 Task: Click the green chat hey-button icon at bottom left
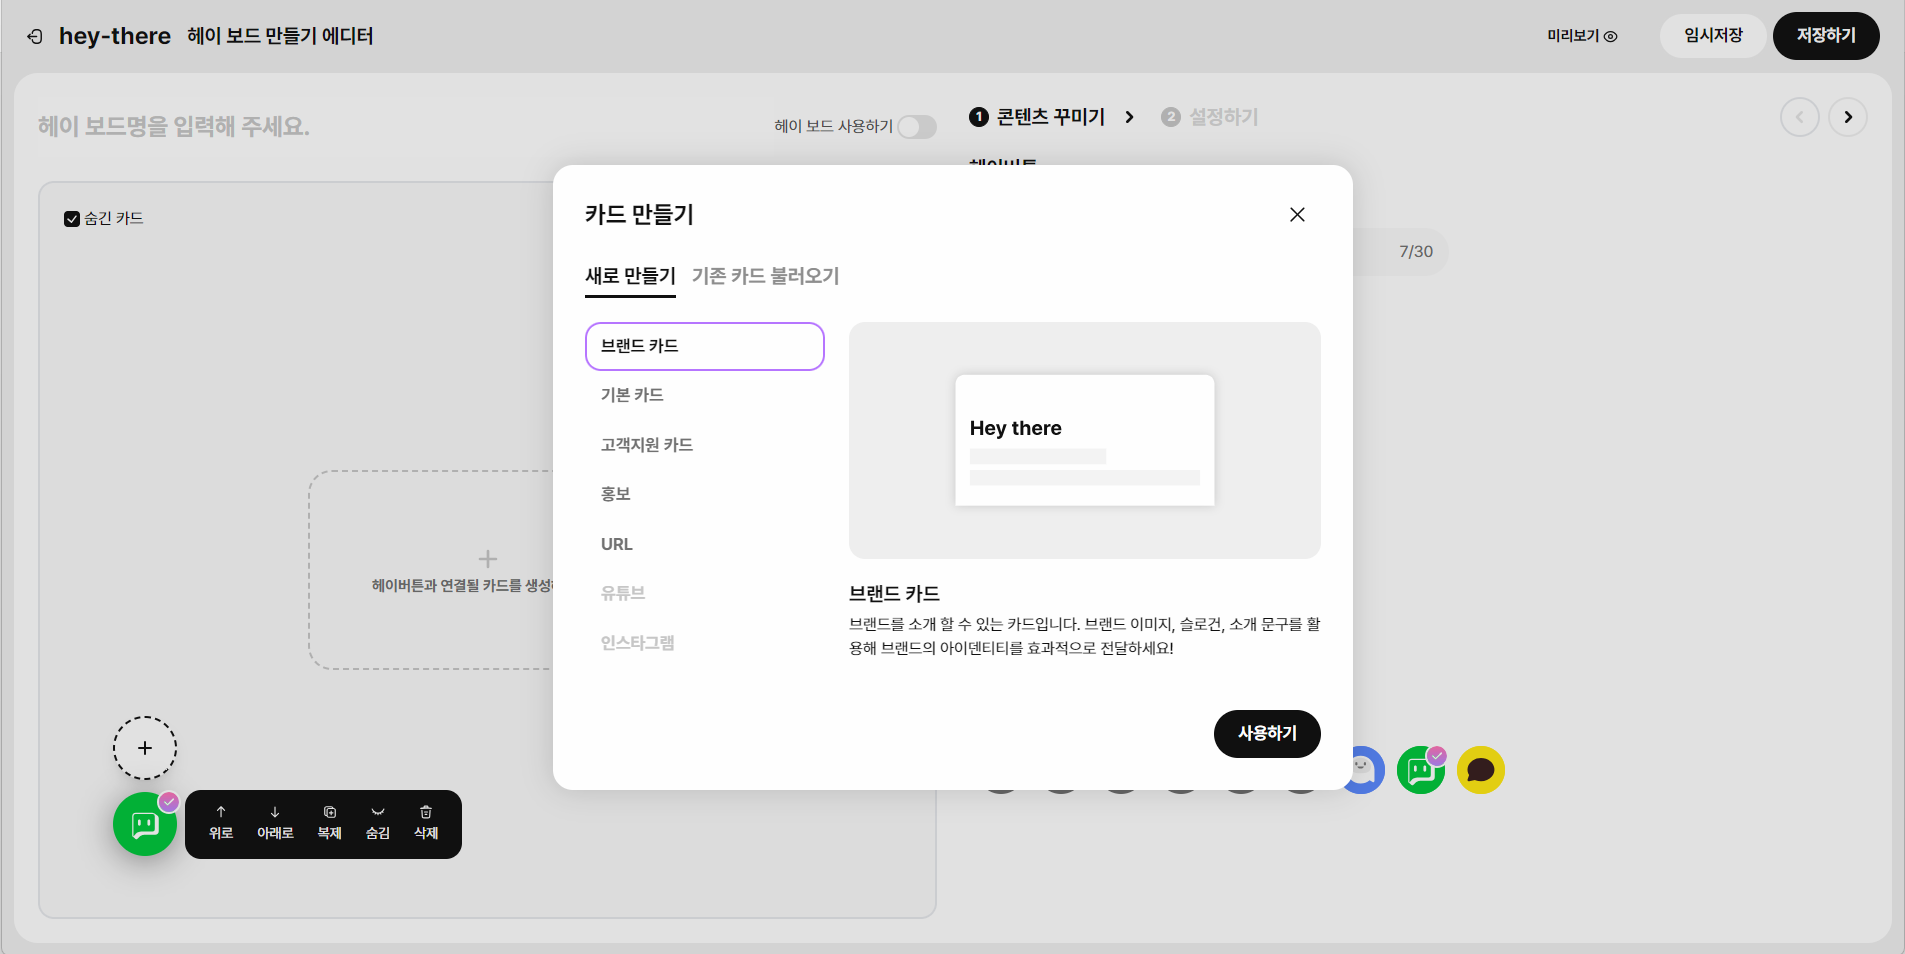145,824
